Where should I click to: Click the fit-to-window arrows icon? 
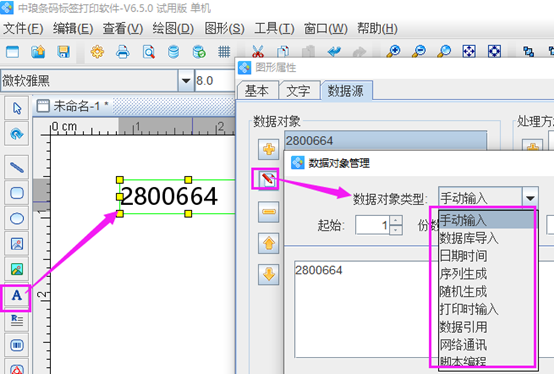(x=469, y=52)
